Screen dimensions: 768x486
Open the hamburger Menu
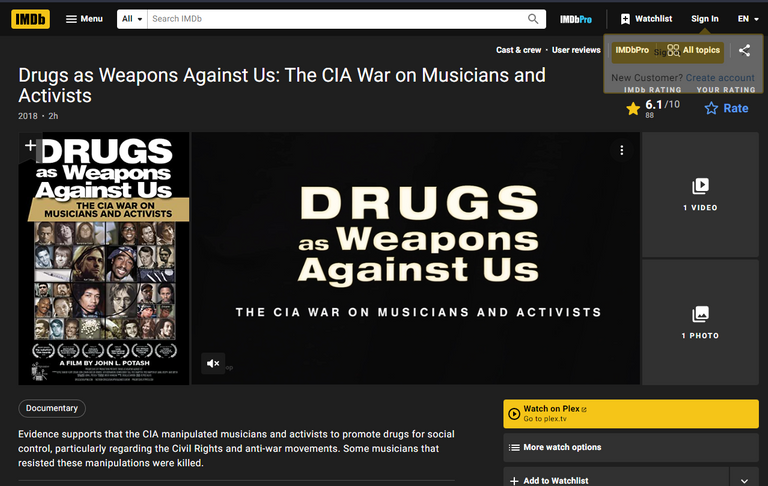84,19
